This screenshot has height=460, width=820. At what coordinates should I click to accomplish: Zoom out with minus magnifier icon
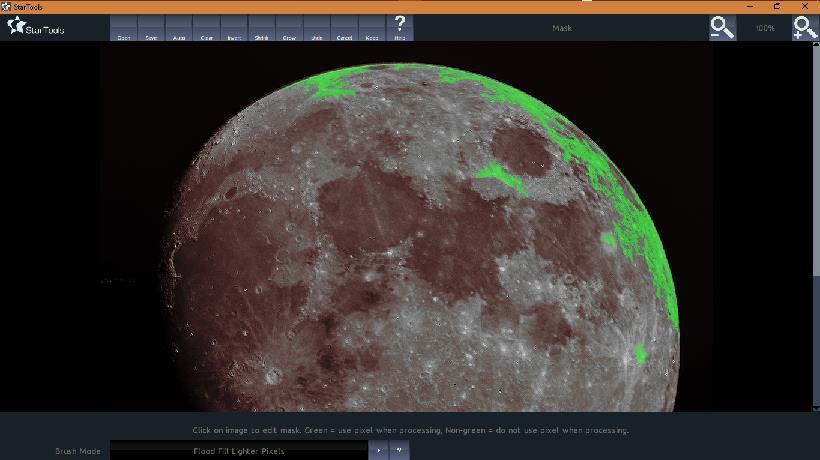tap(722, 28)
